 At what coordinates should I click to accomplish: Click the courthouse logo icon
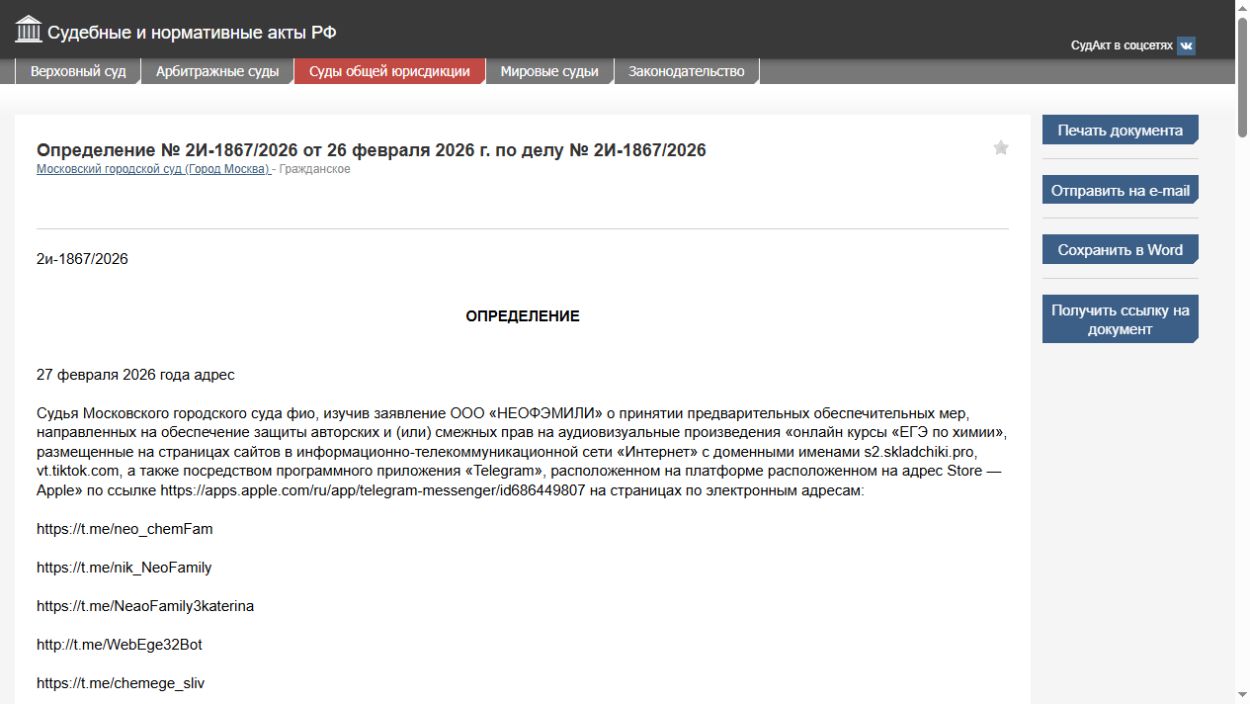[29, 30]
